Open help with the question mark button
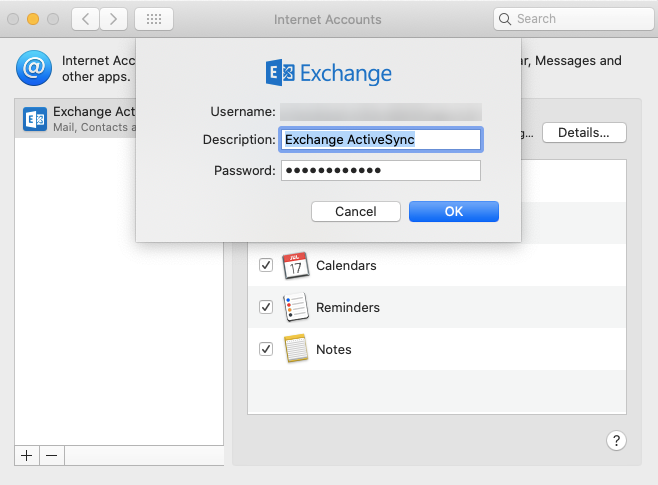Image resolution: width=658 pixels, height=485 pixels. click(616, 441)
